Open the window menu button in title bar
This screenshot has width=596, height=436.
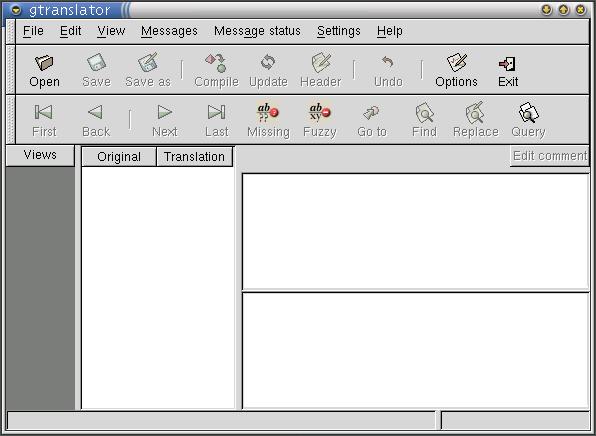pyautogui.click(x=16, y=10)
